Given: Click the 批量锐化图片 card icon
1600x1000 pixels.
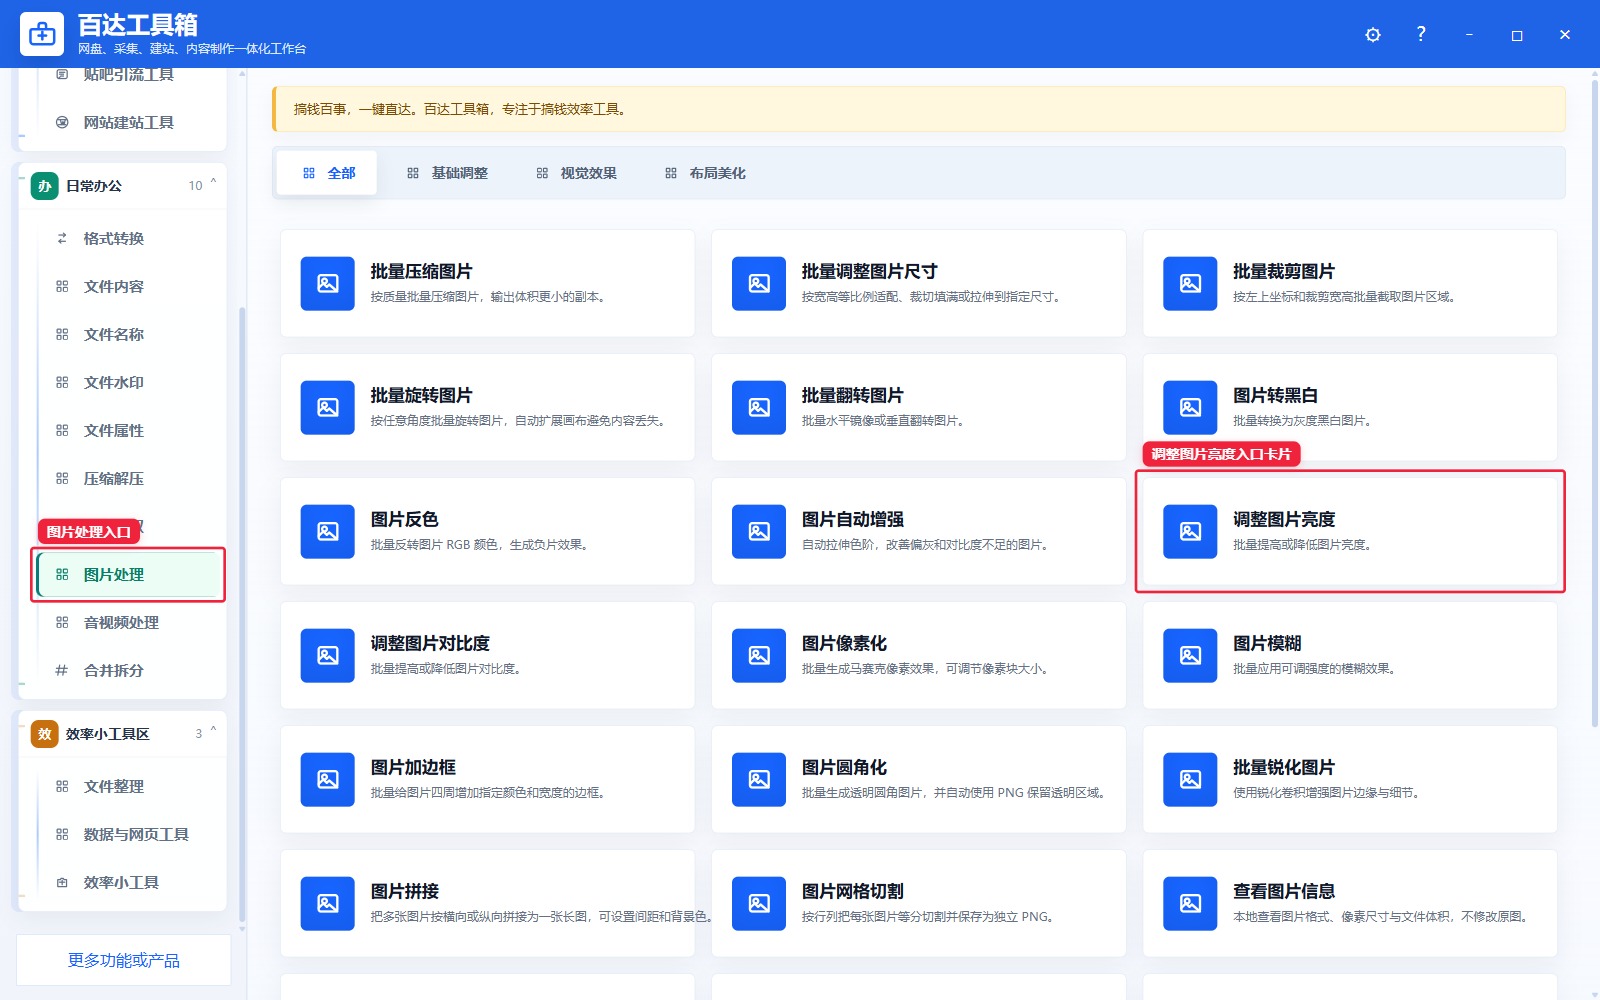Looking at the screenshot, I should pyautogui.click(x=1190, y=780).
